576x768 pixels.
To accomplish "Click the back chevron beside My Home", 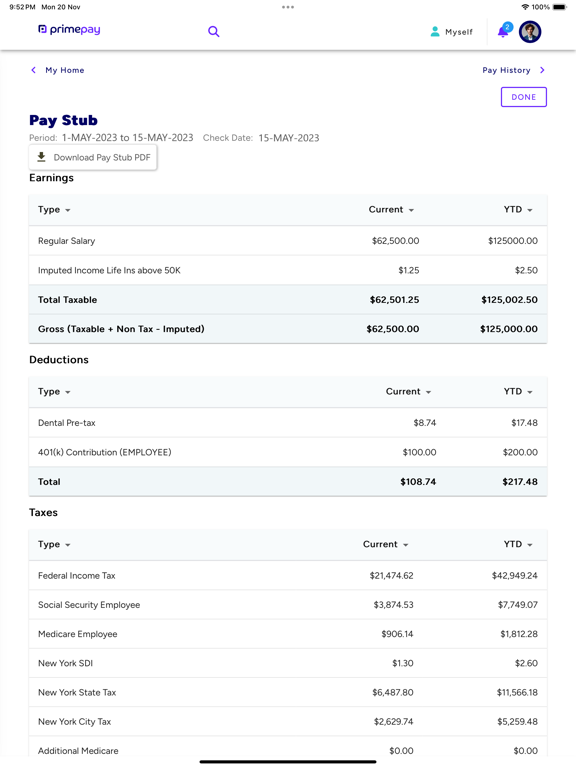I will click(33, 70).
